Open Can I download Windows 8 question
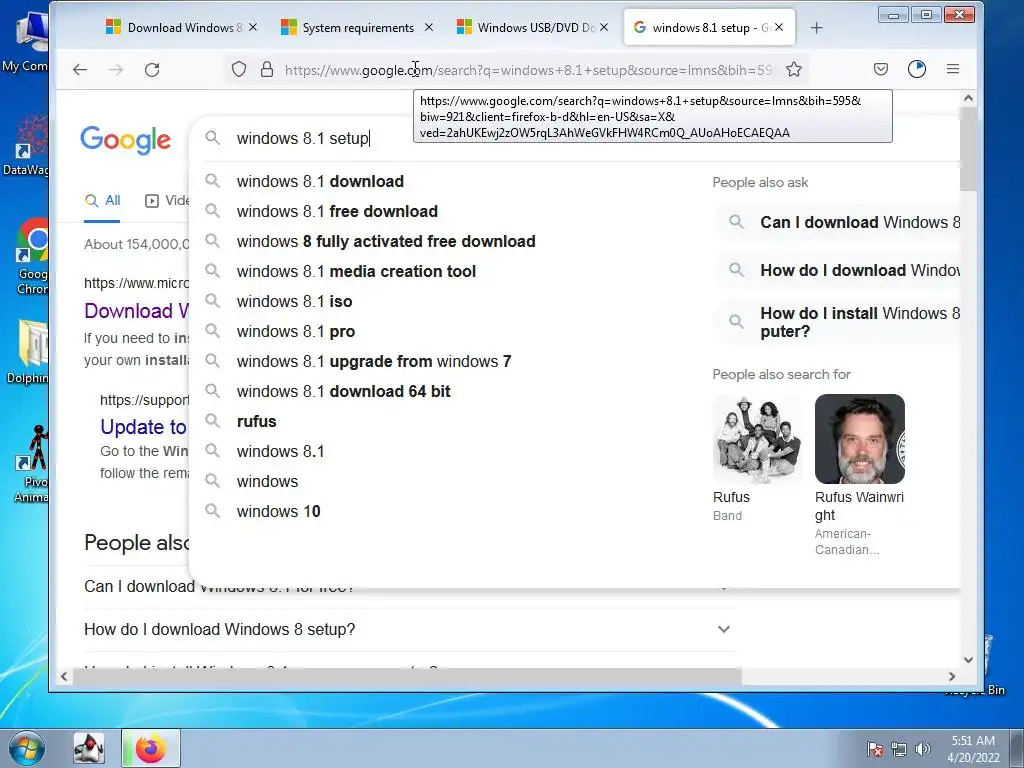 click(838, 222)
